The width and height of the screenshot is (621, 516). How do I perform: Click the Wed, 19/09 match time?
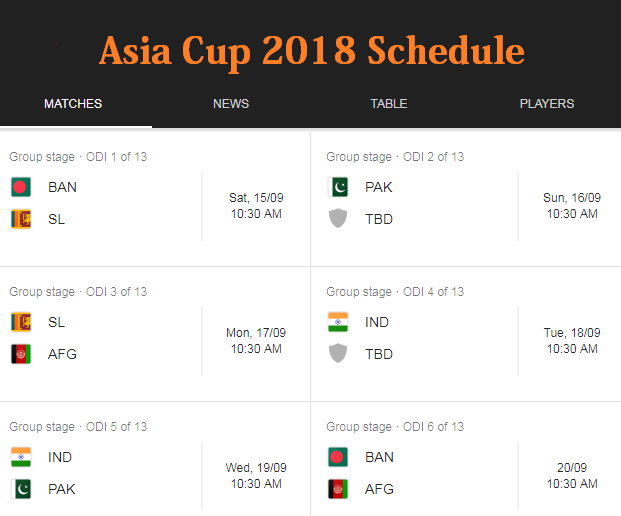point(256,476)
